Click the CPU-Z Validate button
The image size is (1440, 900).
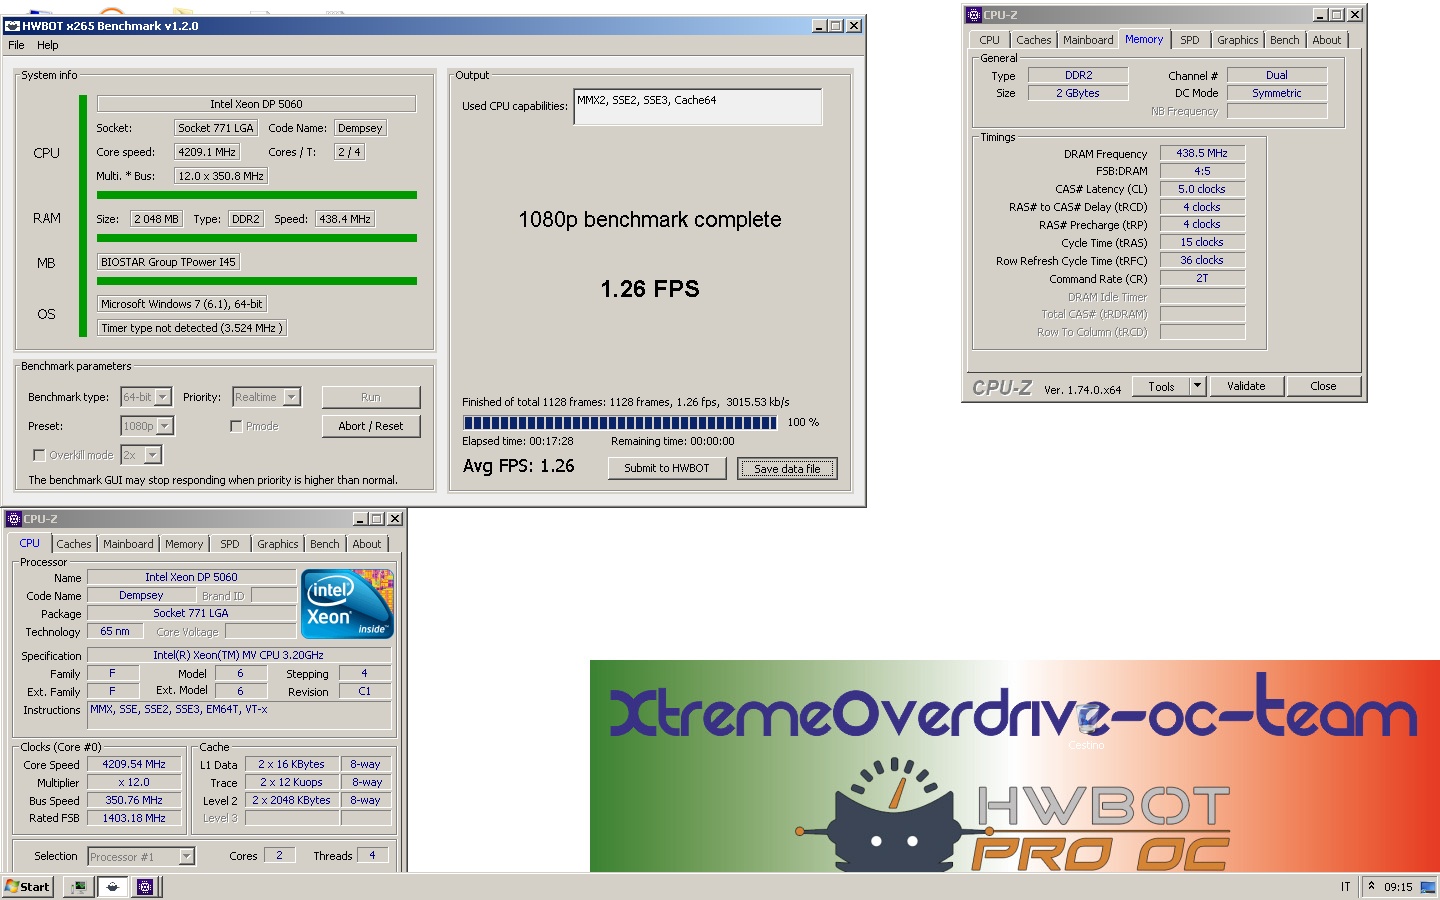[x=1246, y=386]
